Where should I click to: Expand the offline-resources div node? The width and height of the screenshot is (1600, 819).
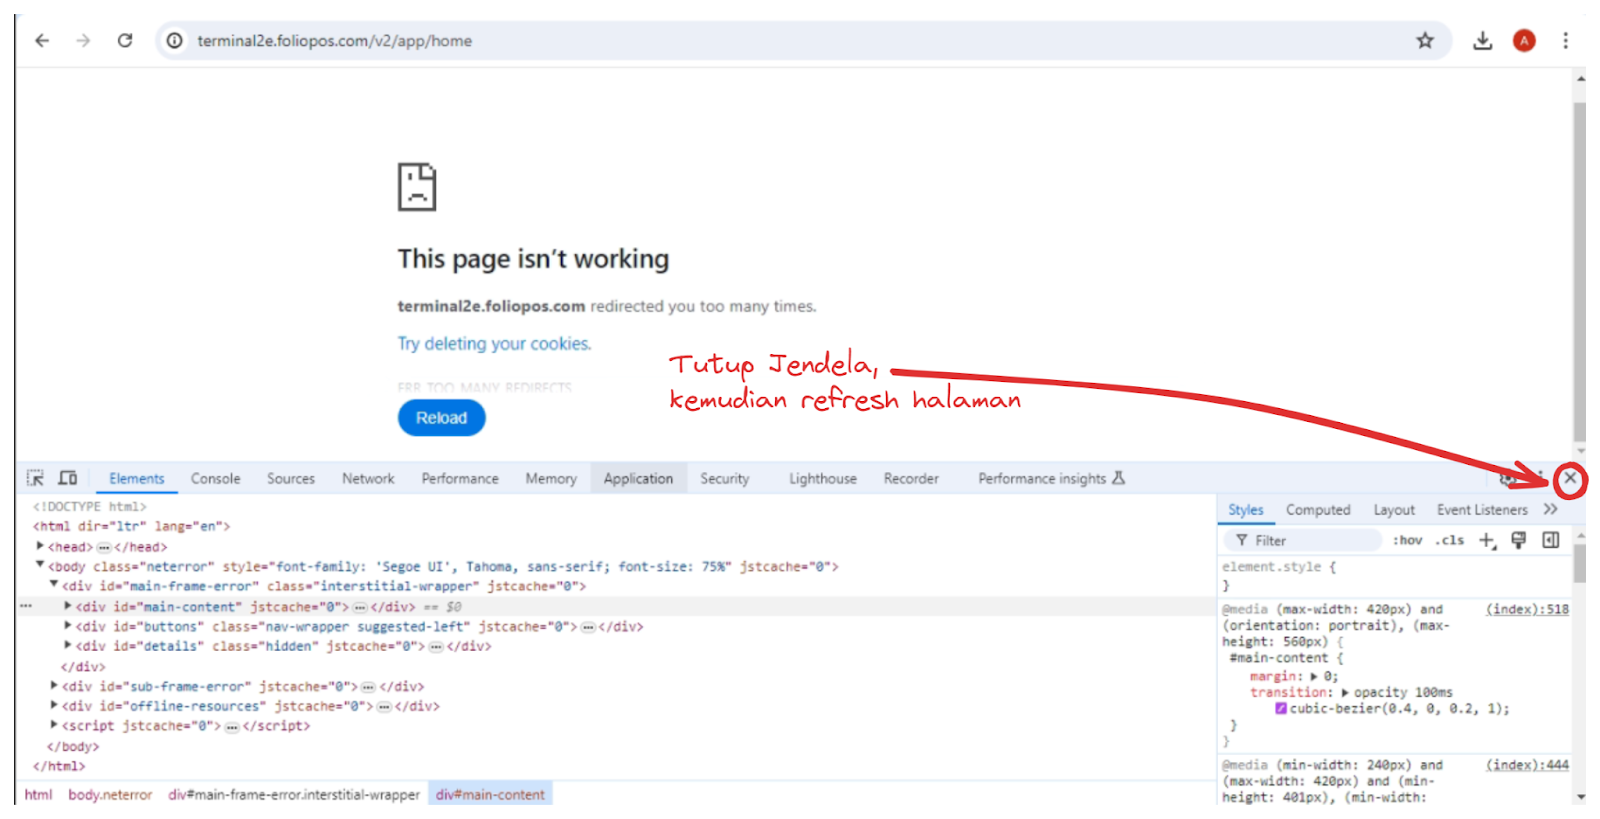pos(54,705)
